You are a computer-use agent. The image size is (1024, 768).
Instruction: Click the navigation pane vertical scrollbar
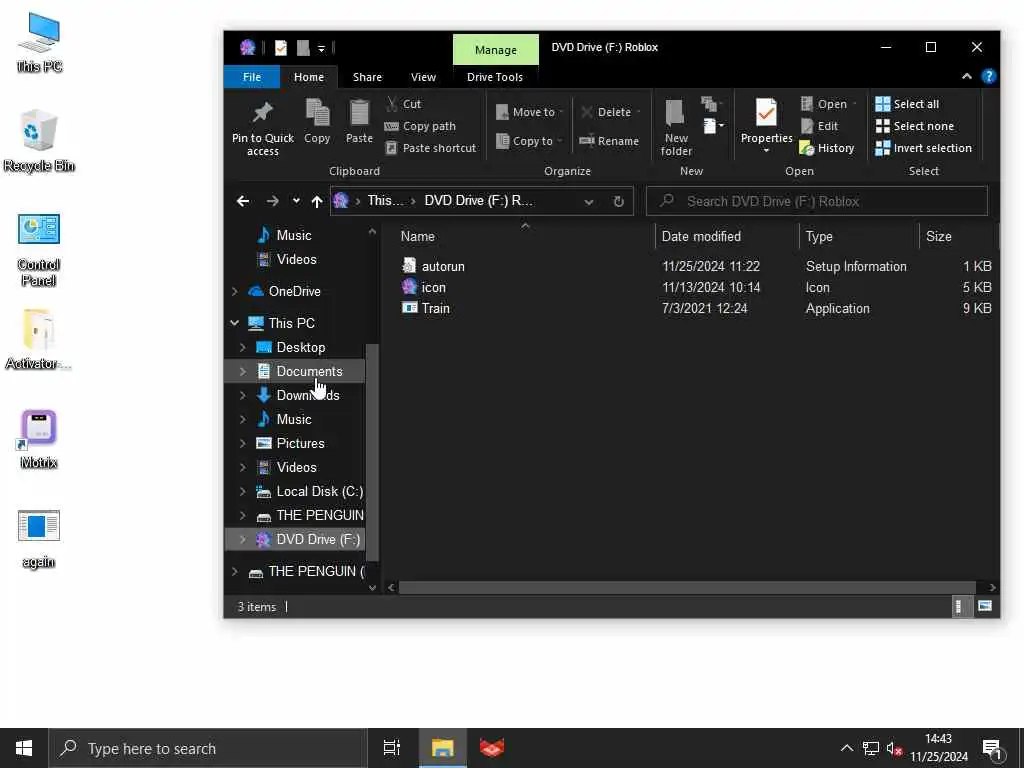[x=372, y=452]
